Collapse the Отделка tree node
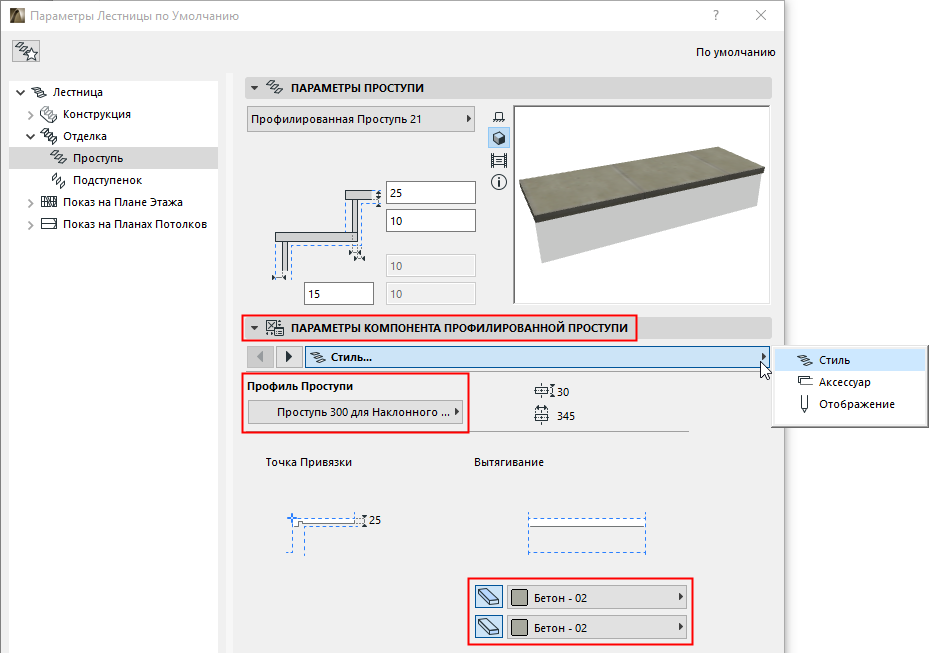This screenshot has width=929, height=653. (x=30, y=136)
